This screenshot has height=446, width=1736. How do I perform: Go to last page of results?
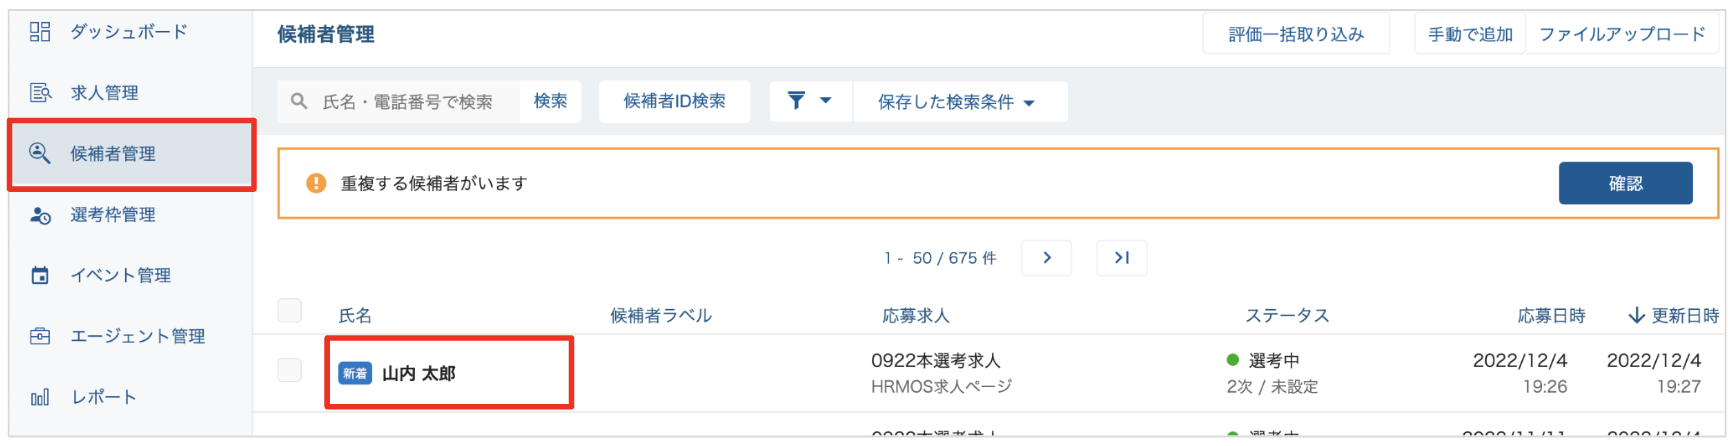pos(1121,258)
